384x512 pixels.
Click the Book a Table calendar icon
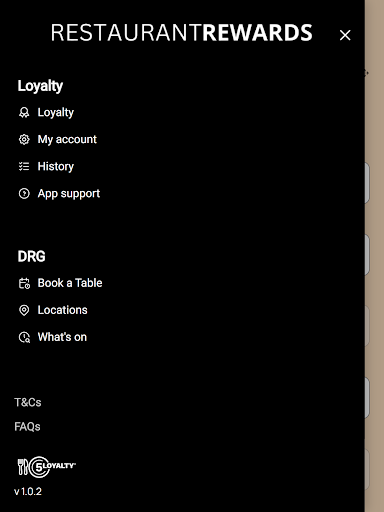click(24, 283)
